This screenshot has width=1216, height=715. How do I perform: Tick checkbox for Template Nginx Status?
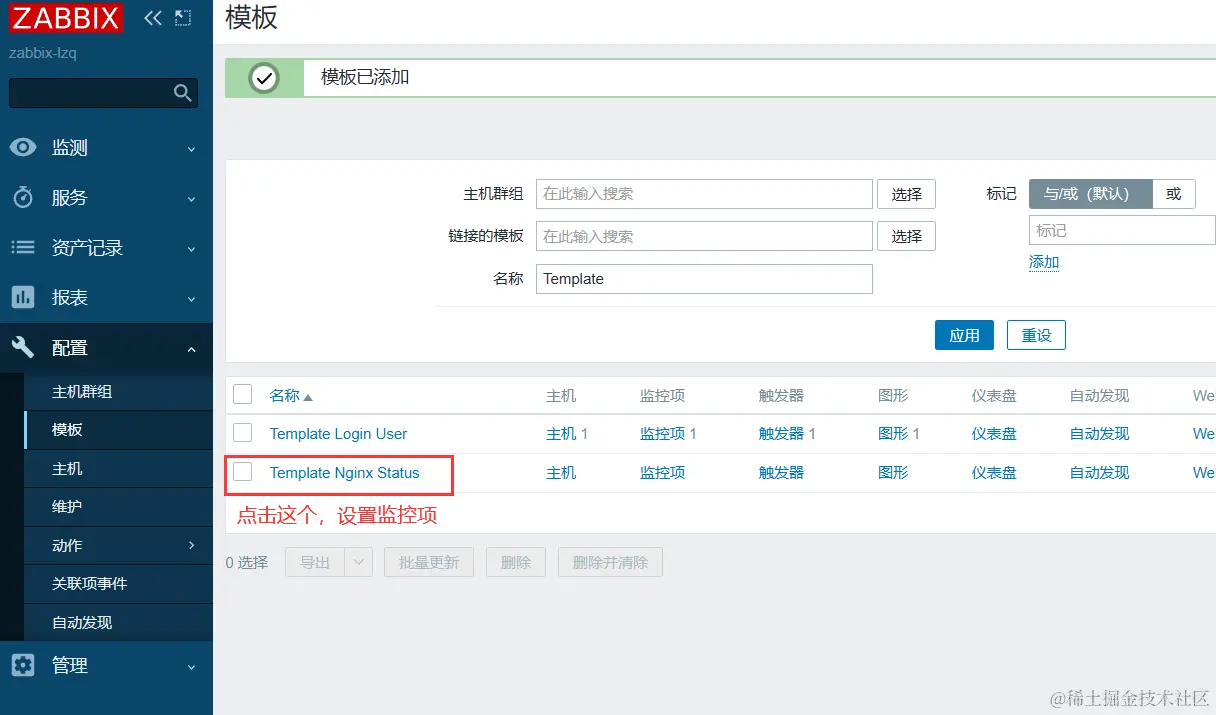point(243,472)
